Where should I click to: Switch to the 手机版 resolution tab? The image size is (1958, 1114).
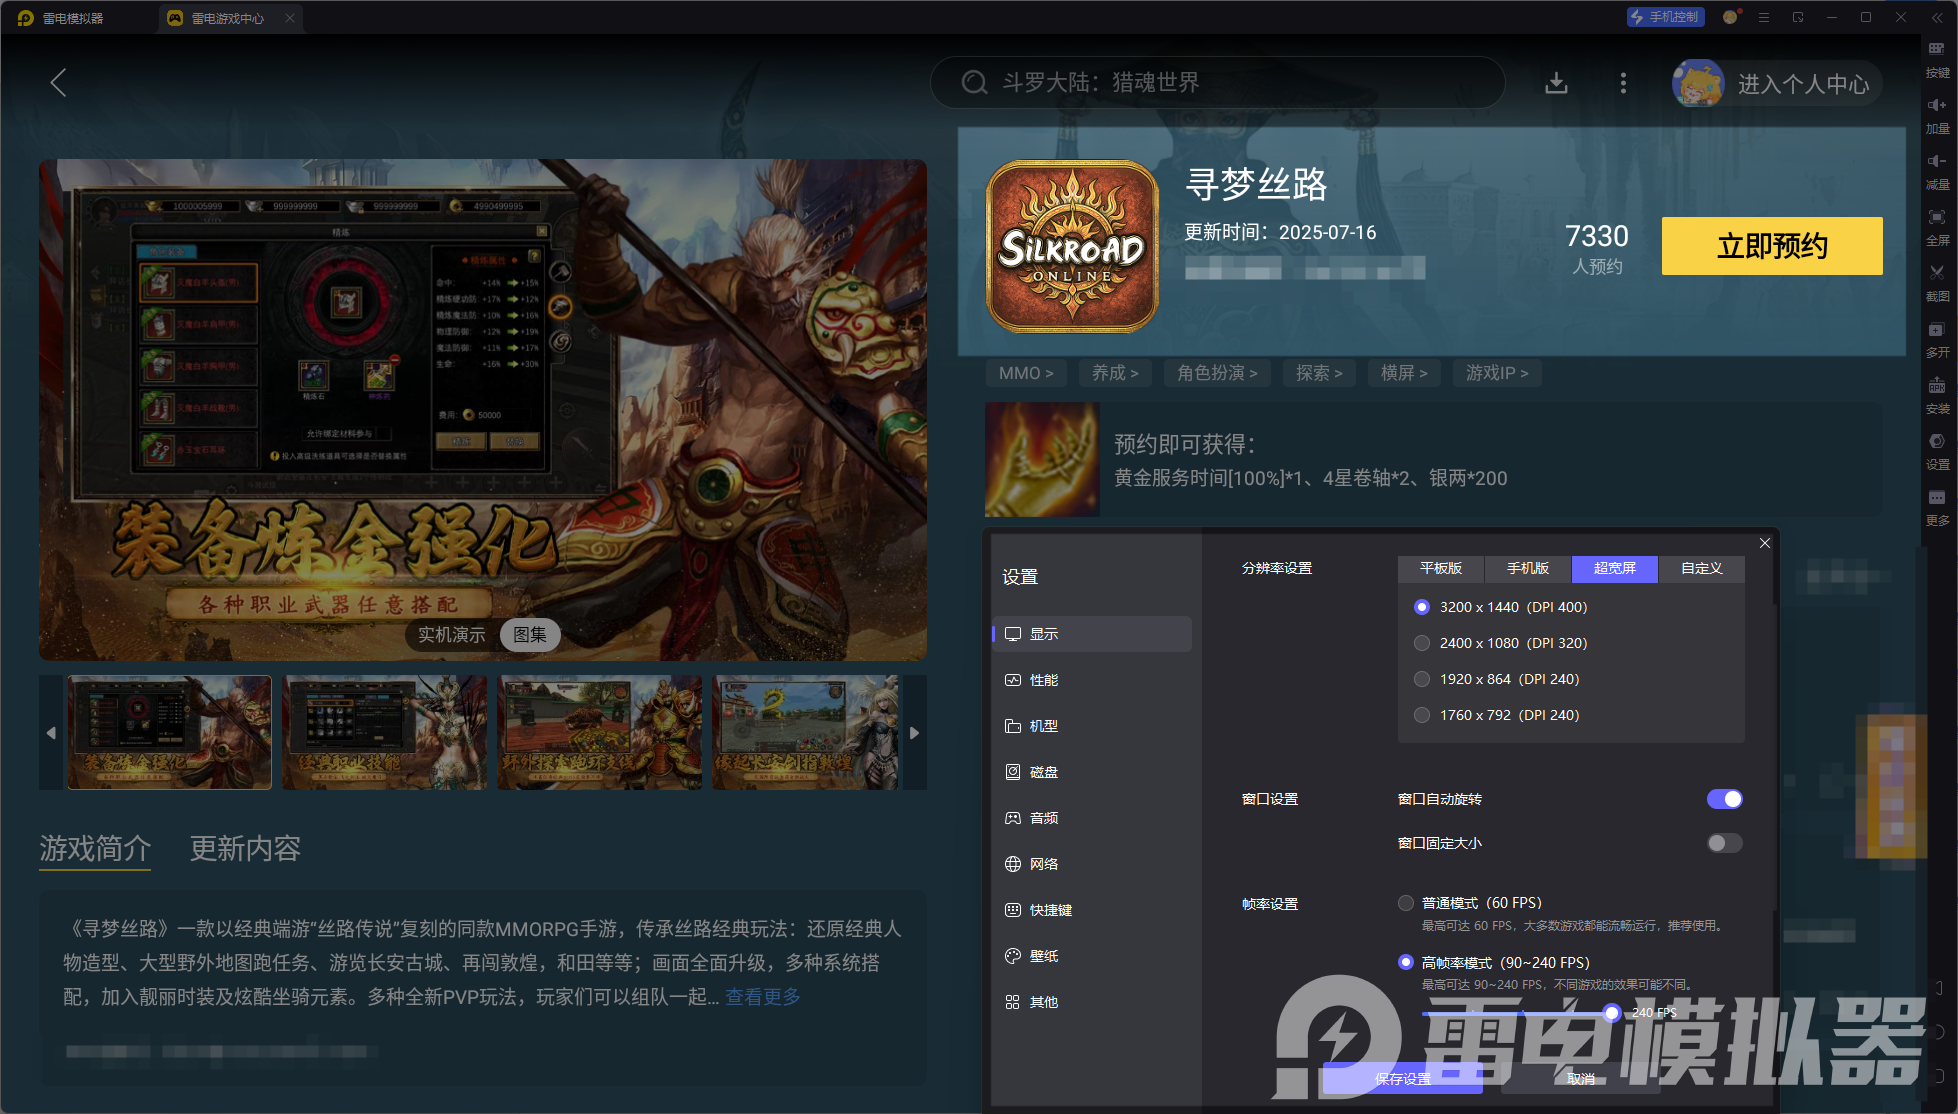(x=1528, y=569)
